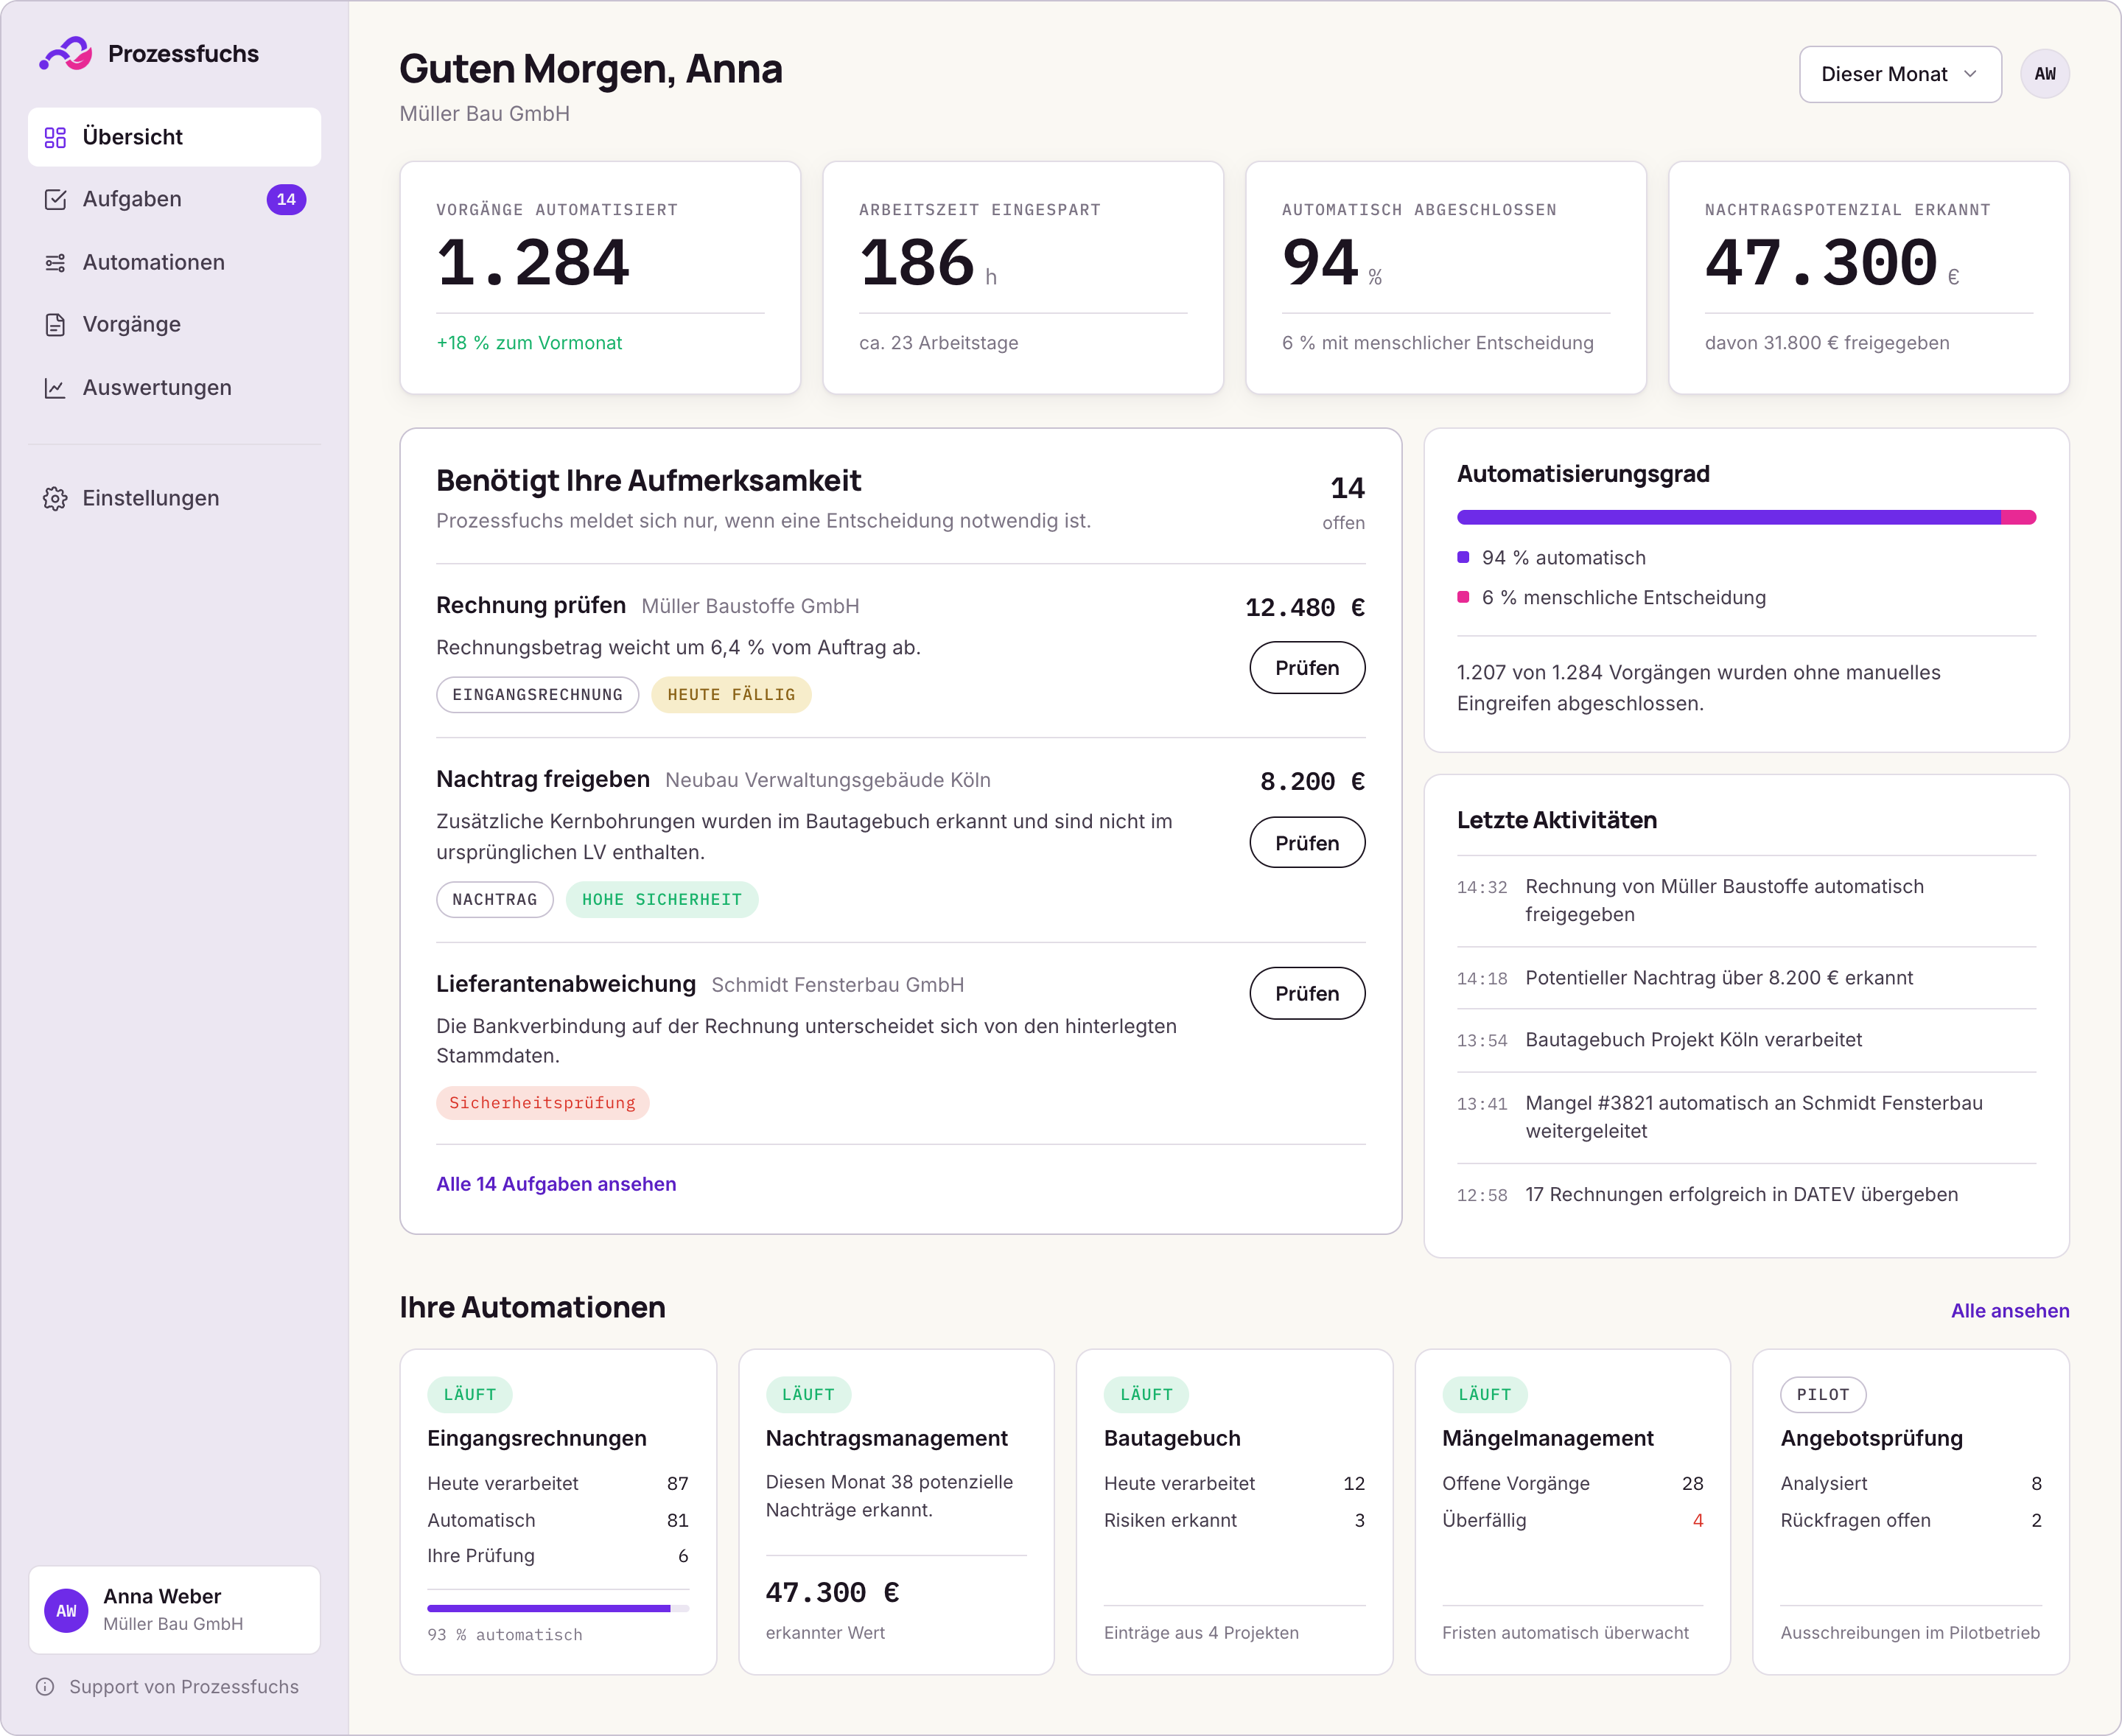Select the 13:54 Bautagebuch Projekt Köln activity
This screenshot has height=1736, width=2122.
pyautogui.click(x=1746, y=1040)
